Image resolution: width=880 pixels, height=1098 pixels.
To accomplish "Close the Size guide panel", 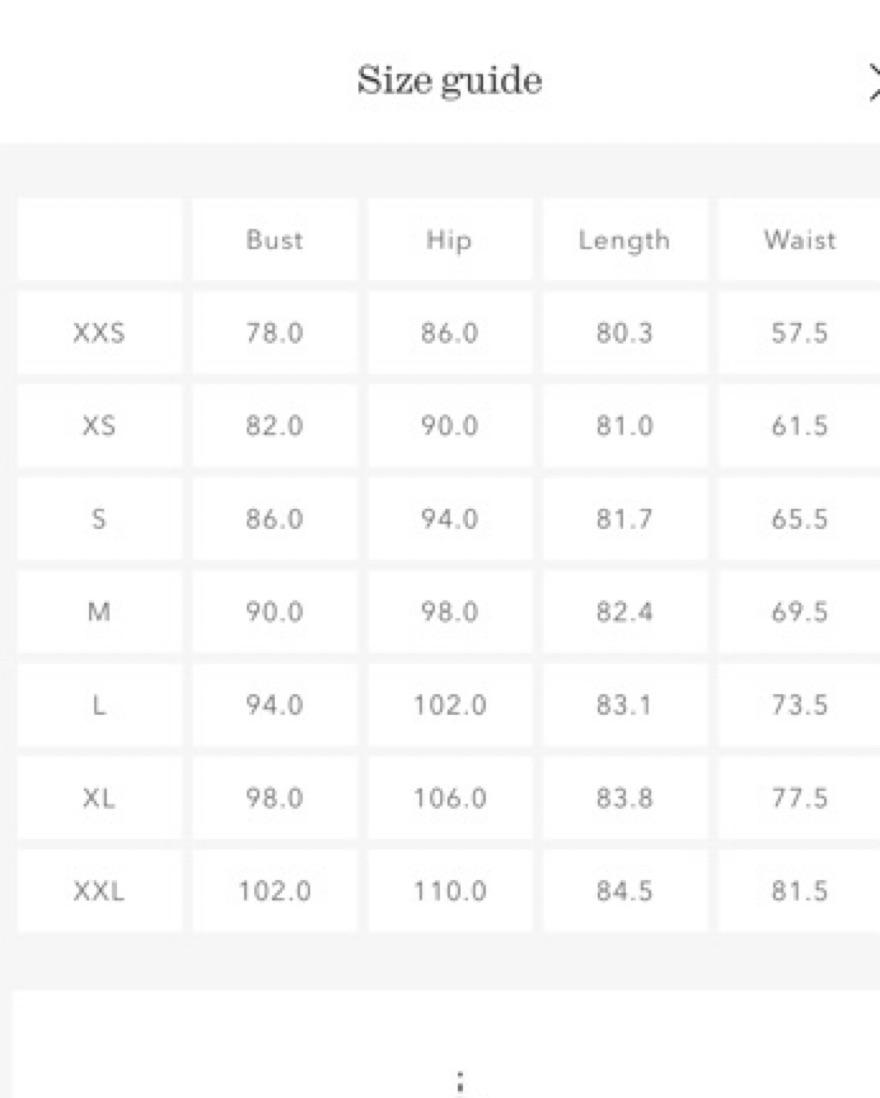I will 872,82.
